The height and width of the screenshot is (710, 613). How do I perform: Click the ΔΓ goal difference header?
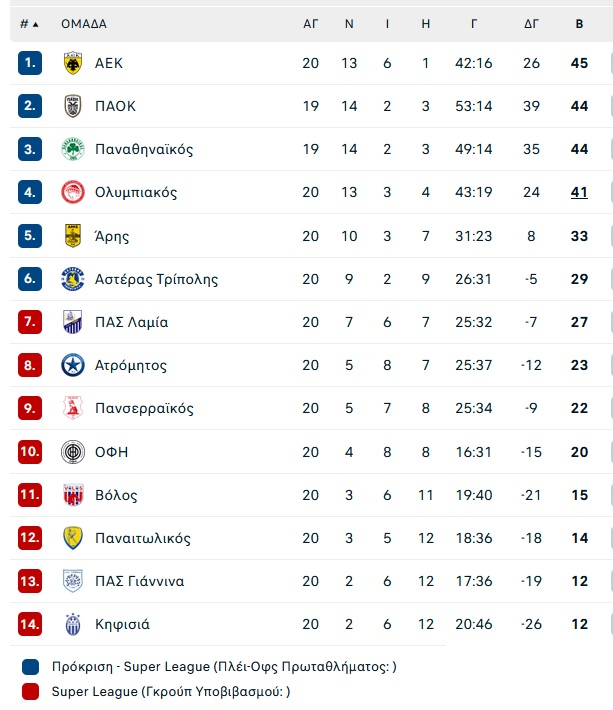(x=531, y=24)
